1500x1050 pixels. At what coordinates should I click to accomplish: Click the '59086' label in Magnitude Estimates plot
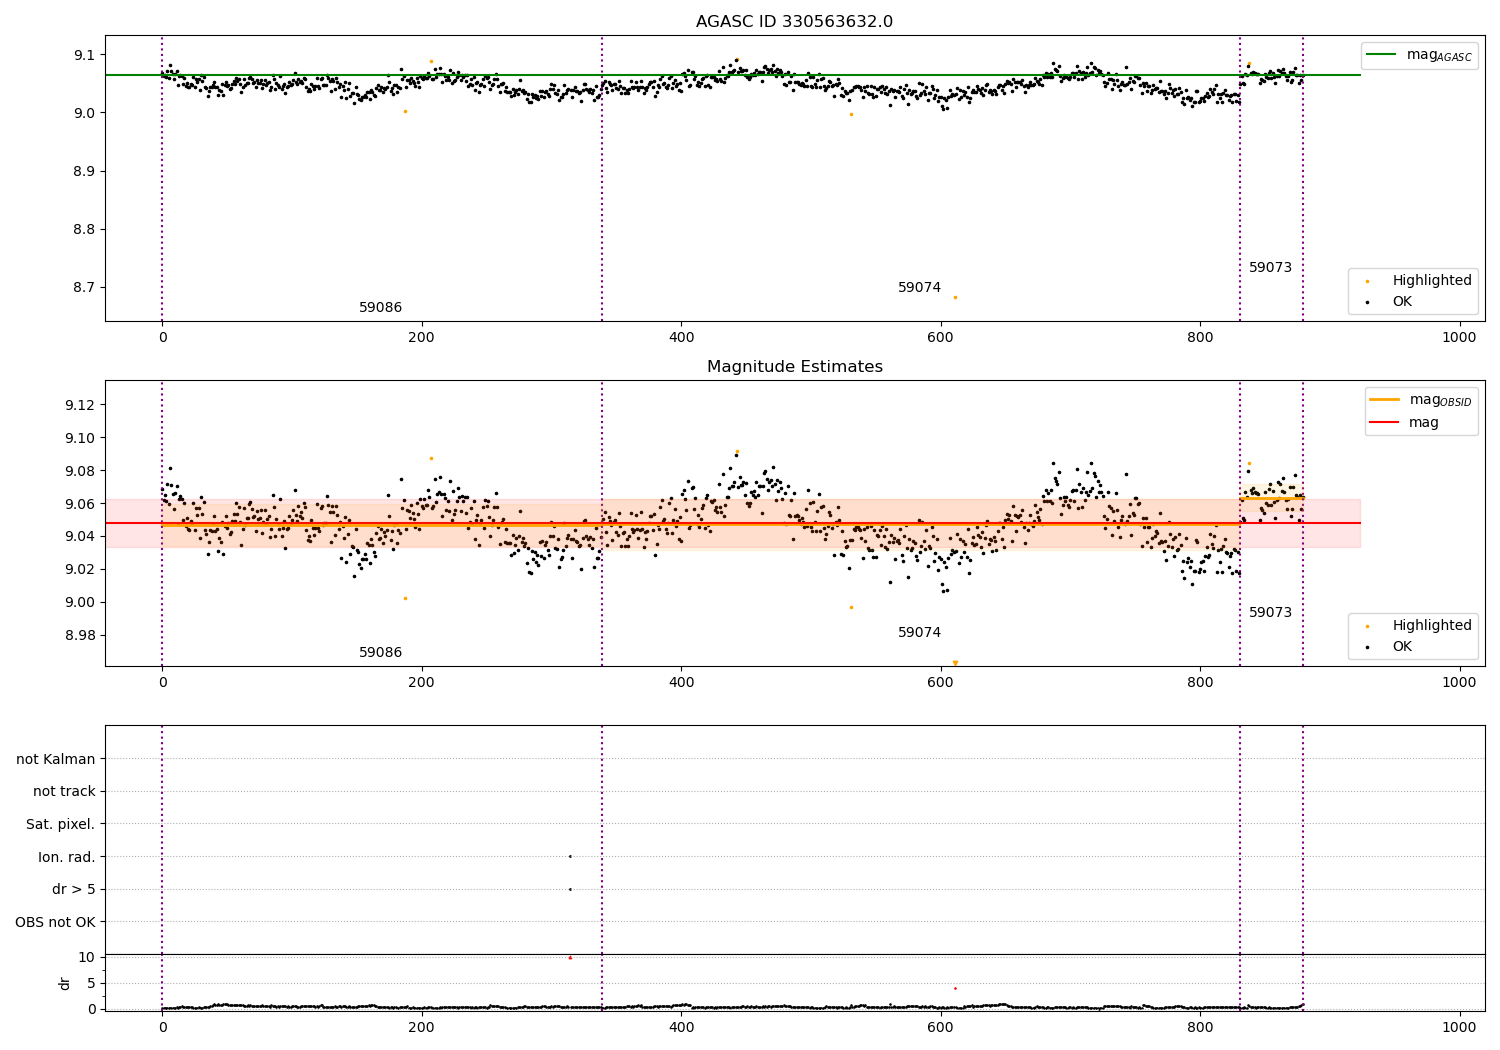[380, 652]
